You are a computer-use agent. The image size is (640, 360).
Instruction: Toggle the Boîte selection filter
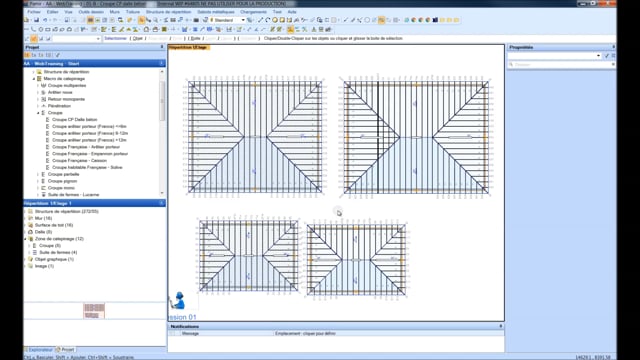[196, 38]
